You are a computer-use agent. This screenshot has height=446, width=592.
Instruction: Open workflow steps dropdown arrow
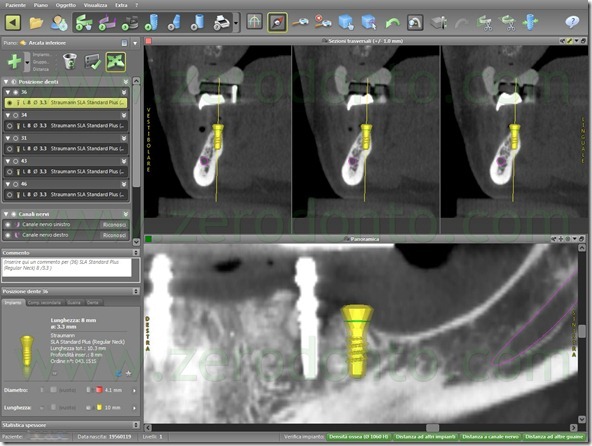coord(236,23)
